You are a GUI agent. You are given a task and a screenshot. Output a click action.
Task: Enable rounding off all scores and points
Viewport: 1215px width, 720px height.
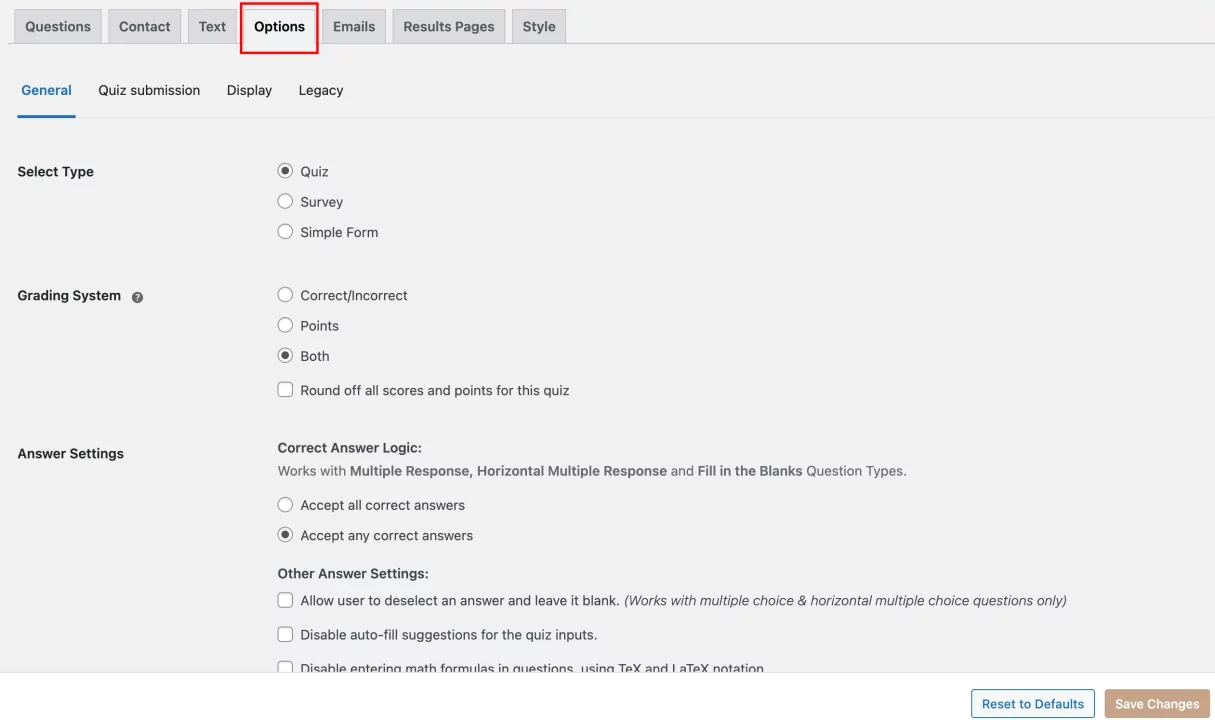(x=285, y=389)
